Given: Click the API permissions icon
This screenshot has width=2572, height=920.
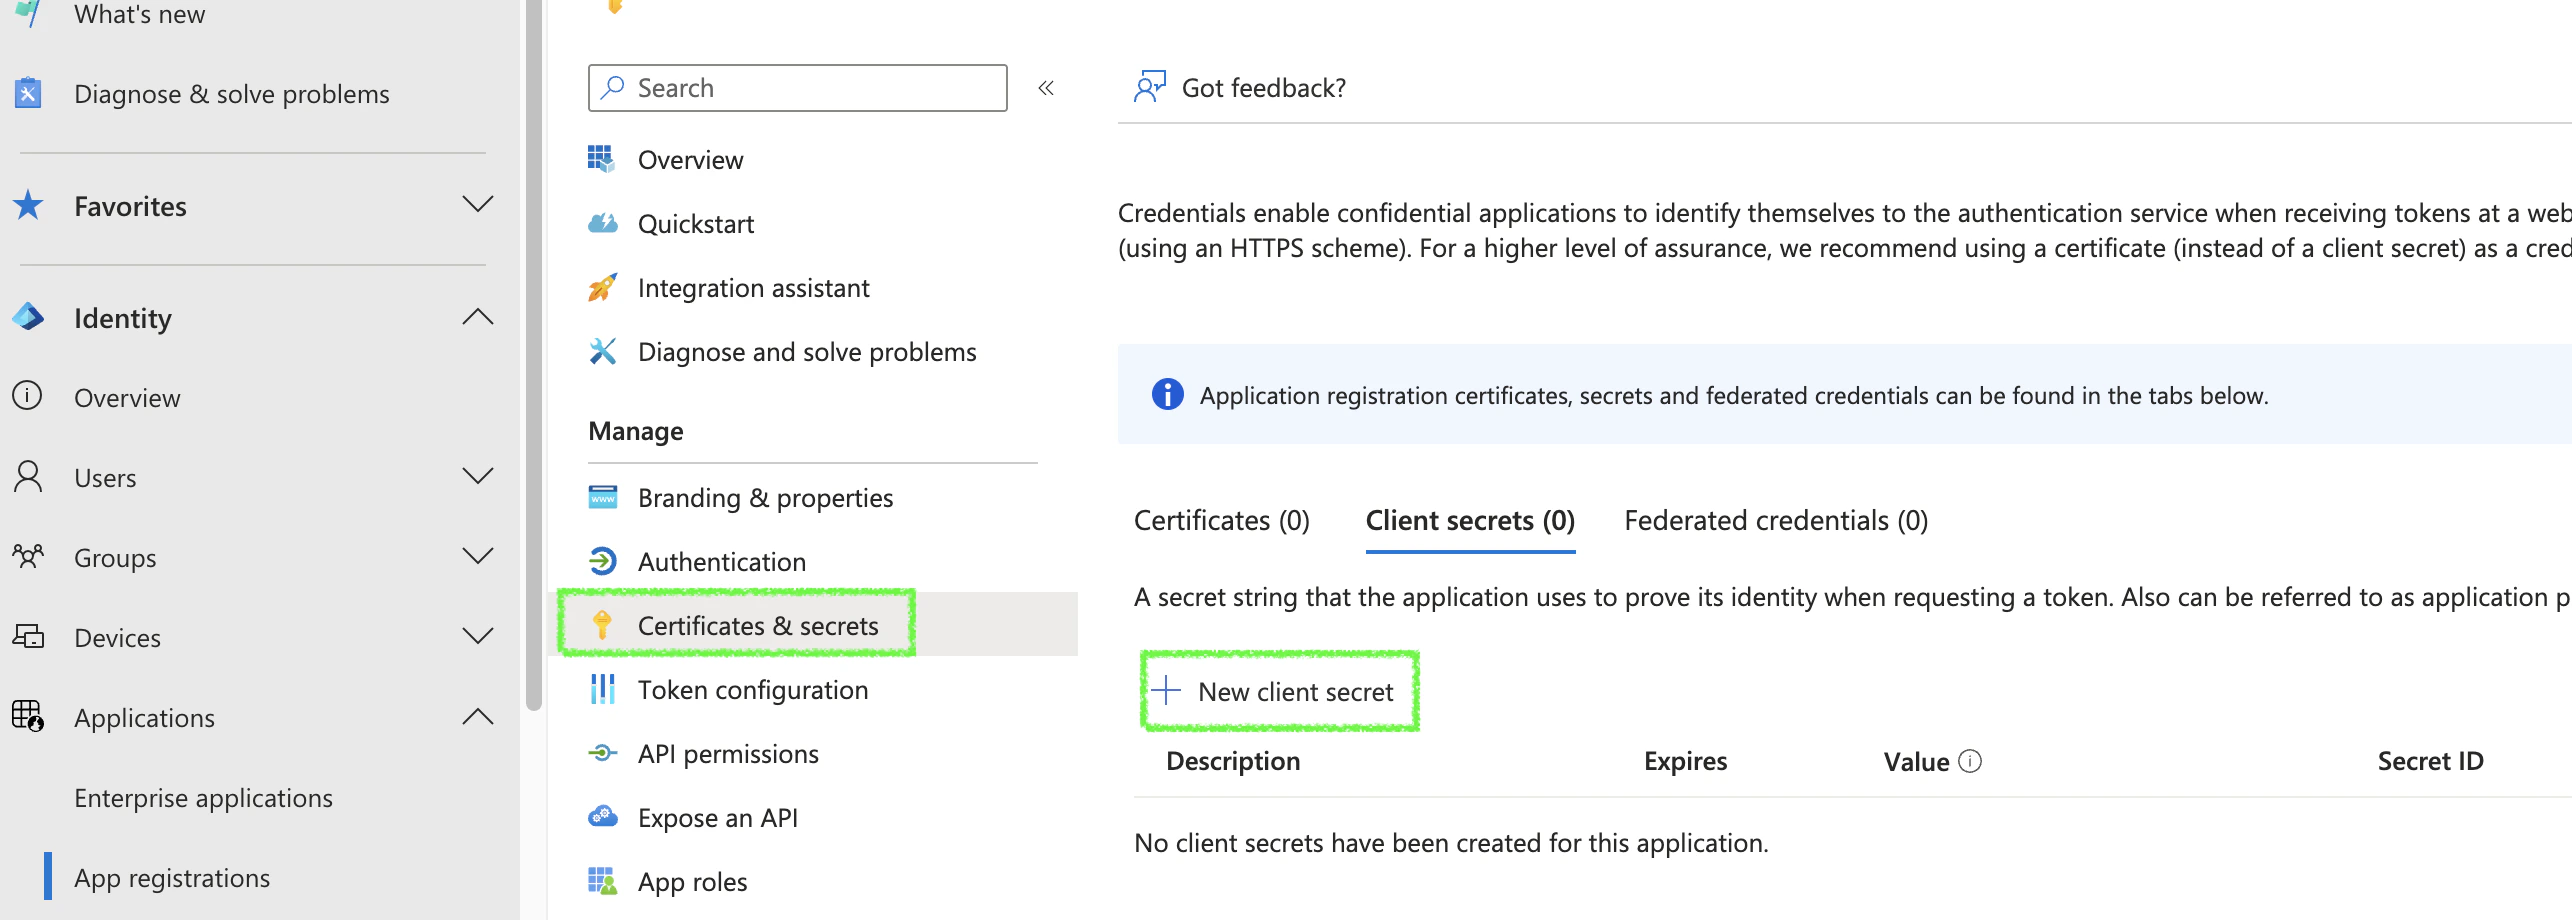Looking at the screenshot, I should (602, 753).
